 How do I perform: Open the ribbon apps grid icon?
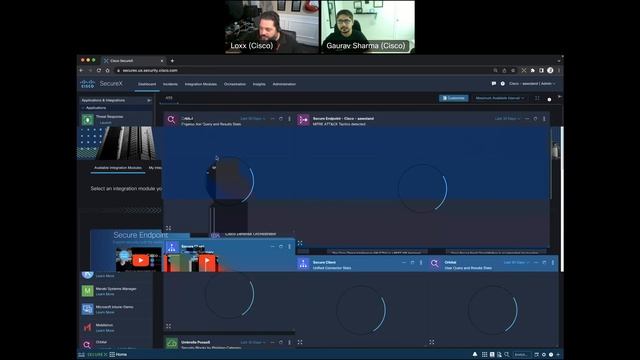click(484, 355)
